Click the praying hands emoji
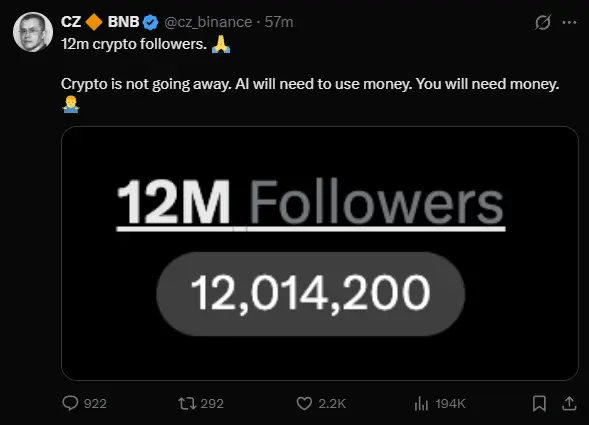 (x=221, y=44)
